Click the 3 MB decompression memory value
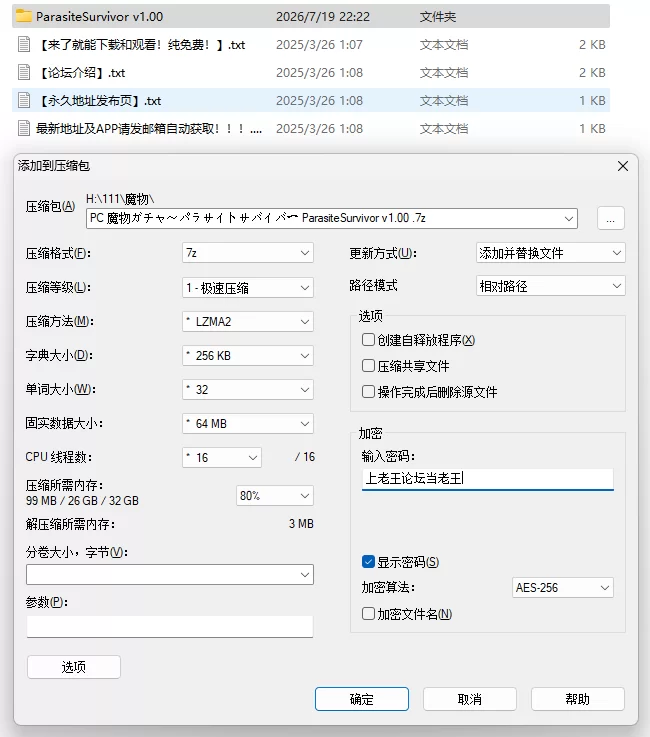Image resolution: width=650 pixels, height=737 pixels. pyautogui.click(x=301, y=524)
